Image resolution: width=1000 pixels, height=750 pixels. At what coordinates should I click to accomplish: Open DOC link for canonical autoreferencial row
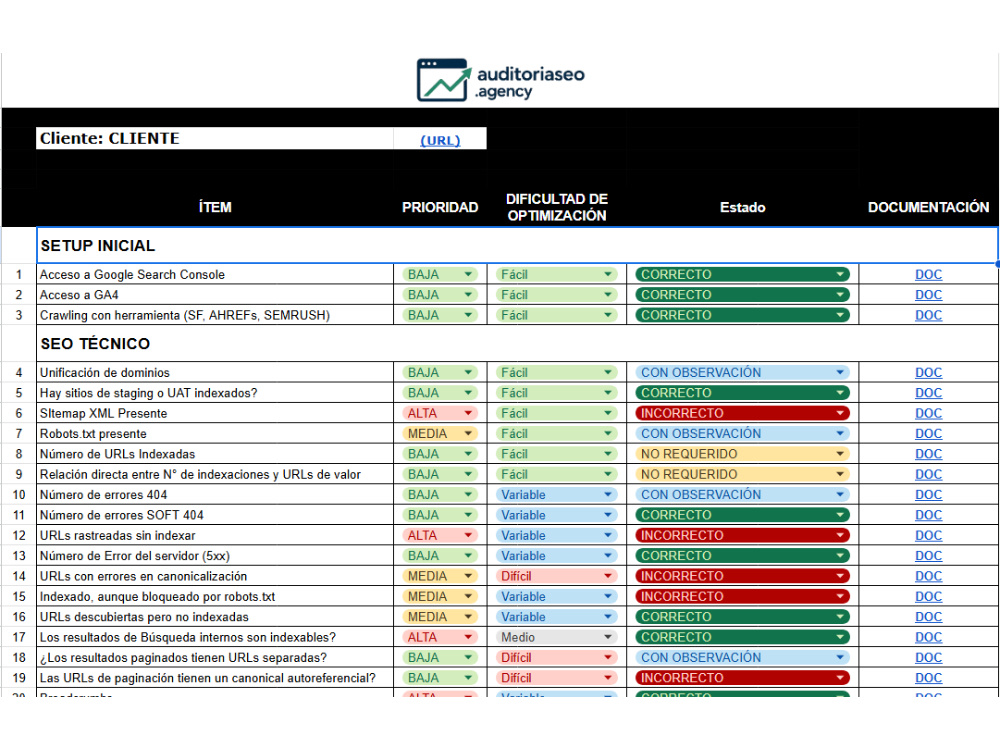929,678
